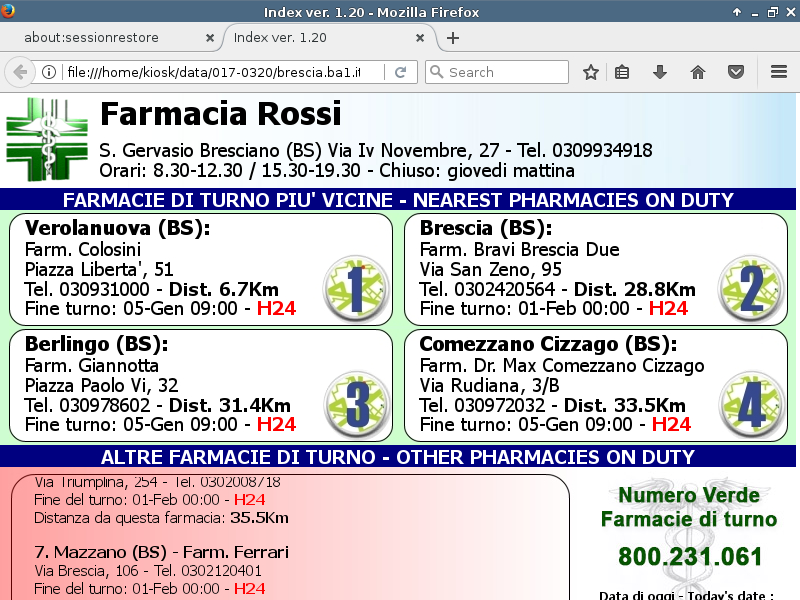Click the number 1 pharmacy badge
The image size is (800, 600).
click(356, 288)
